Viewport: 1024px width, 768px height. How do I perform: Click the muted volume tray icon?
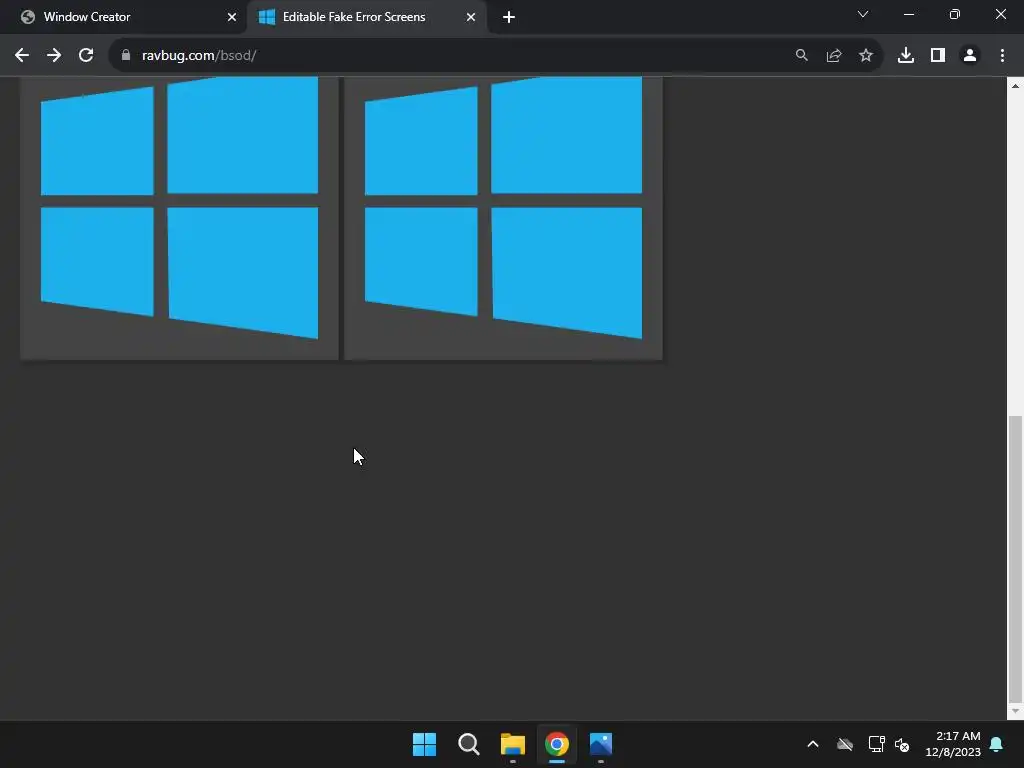point(902,744)
